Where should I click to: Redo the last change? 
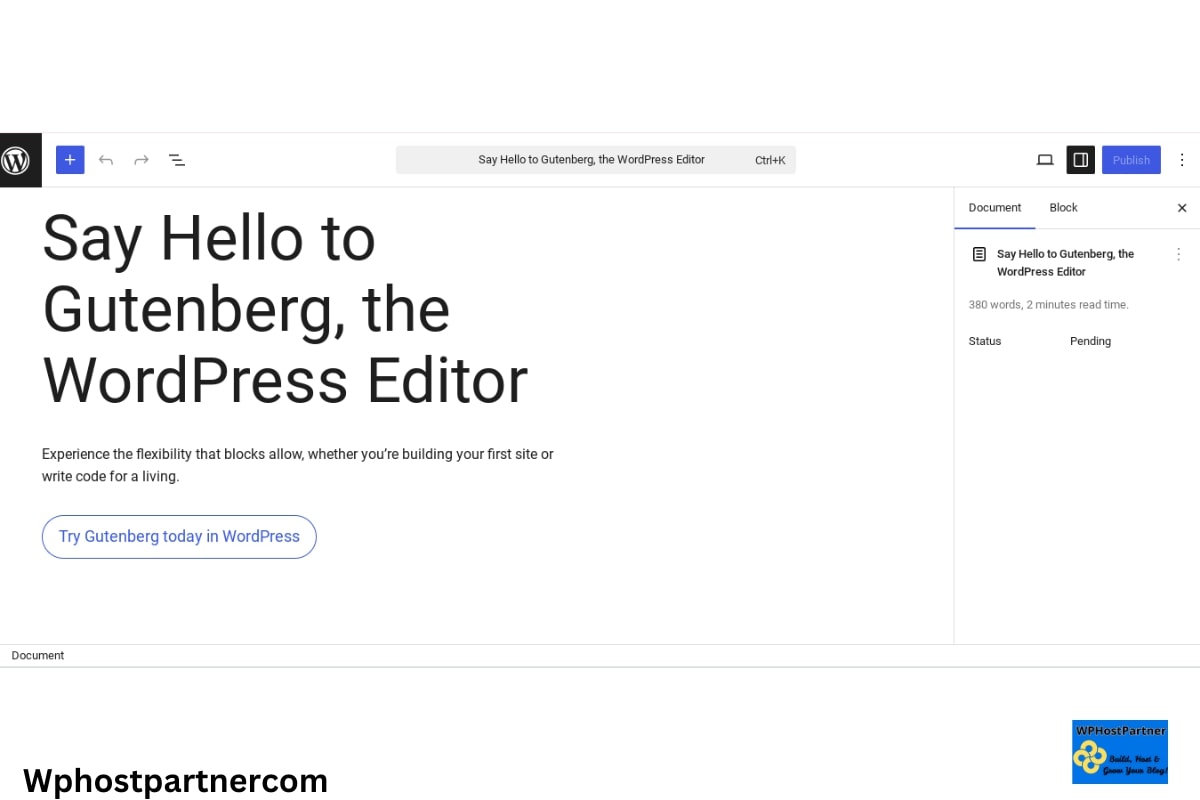(x=141, y=160)
